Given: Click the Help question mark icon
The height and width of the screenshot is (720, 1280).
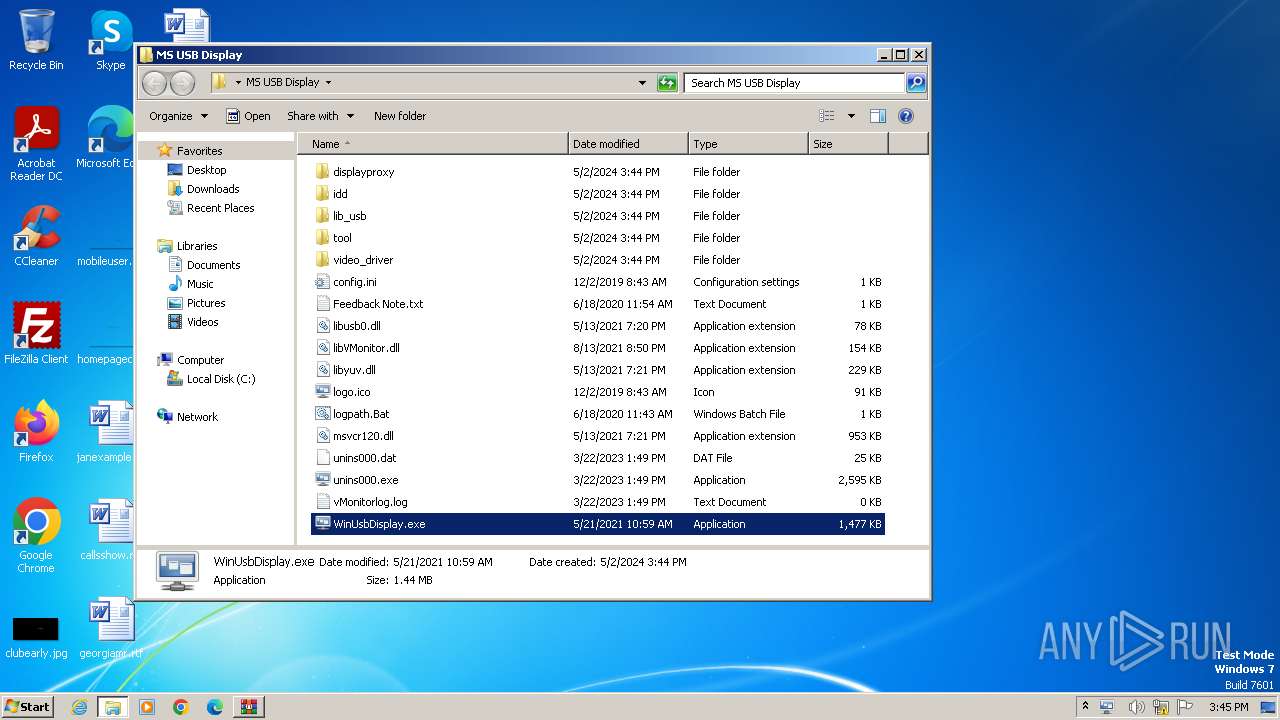Looking at the screenshot, I should [x=906, y=116].
